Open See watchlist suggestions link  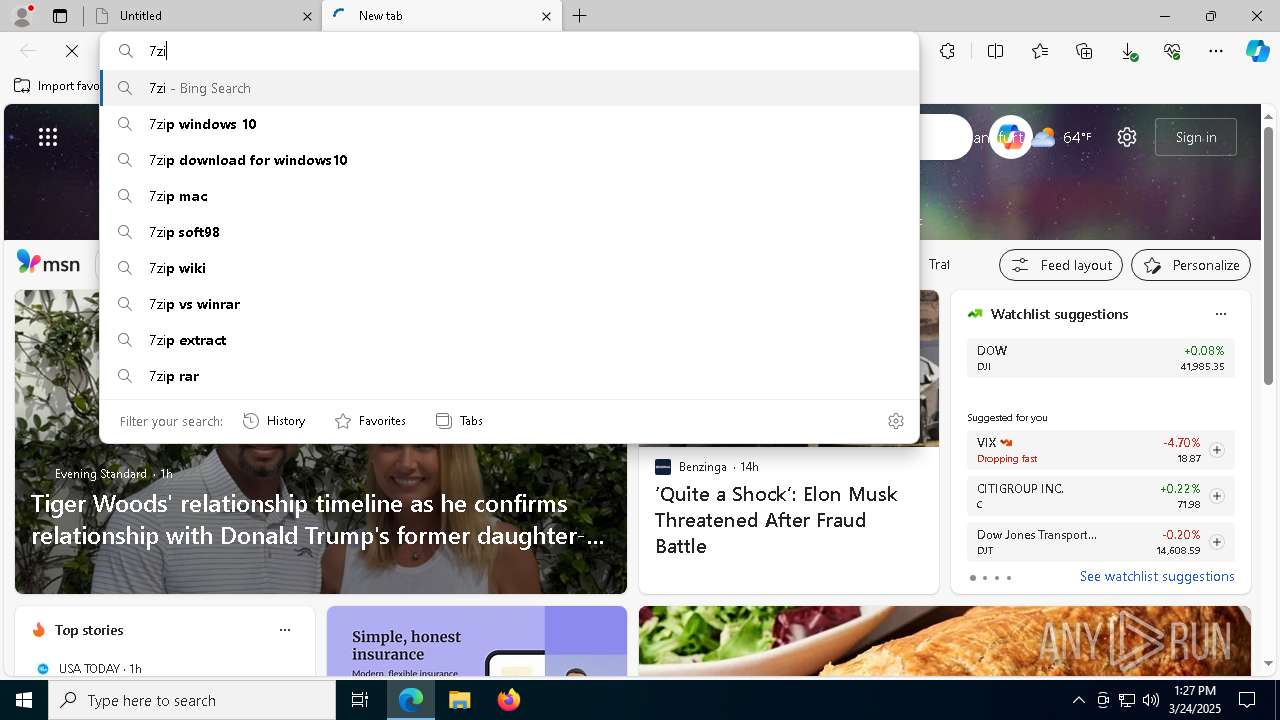[x=1157, y=576]
